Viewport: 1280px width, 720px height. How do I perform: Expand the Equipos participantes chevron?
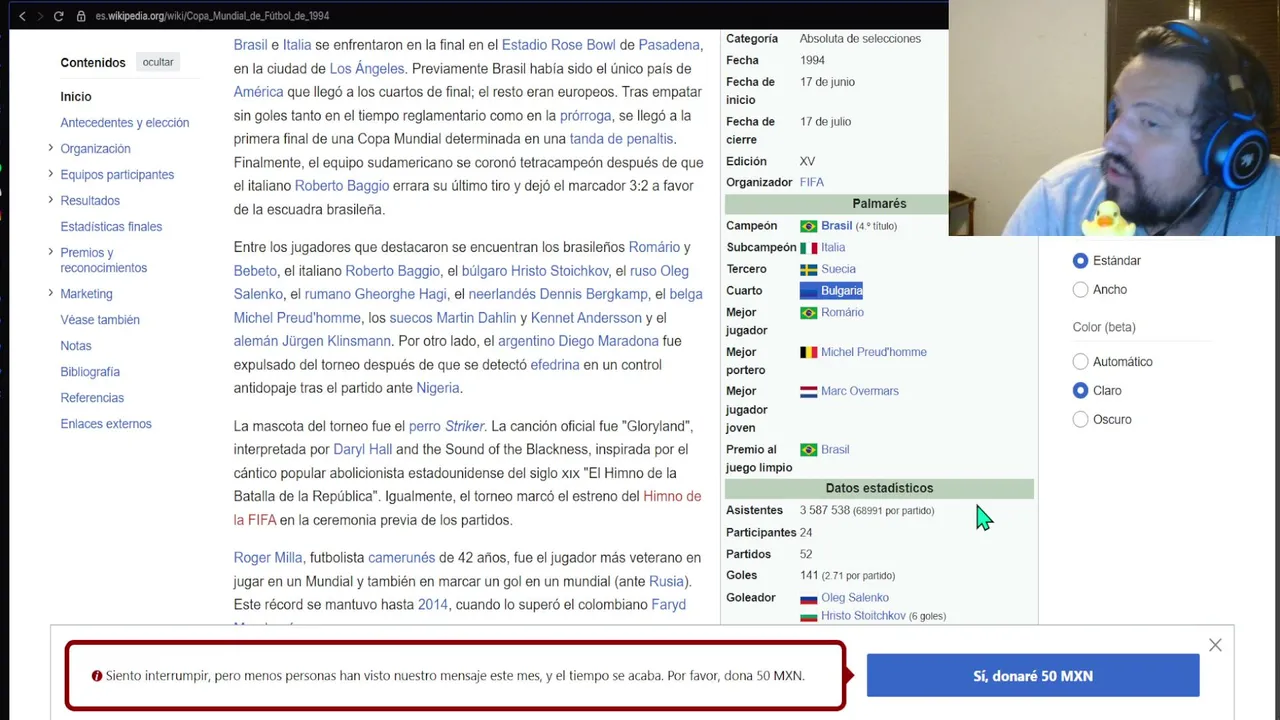(x=50, y=174)
